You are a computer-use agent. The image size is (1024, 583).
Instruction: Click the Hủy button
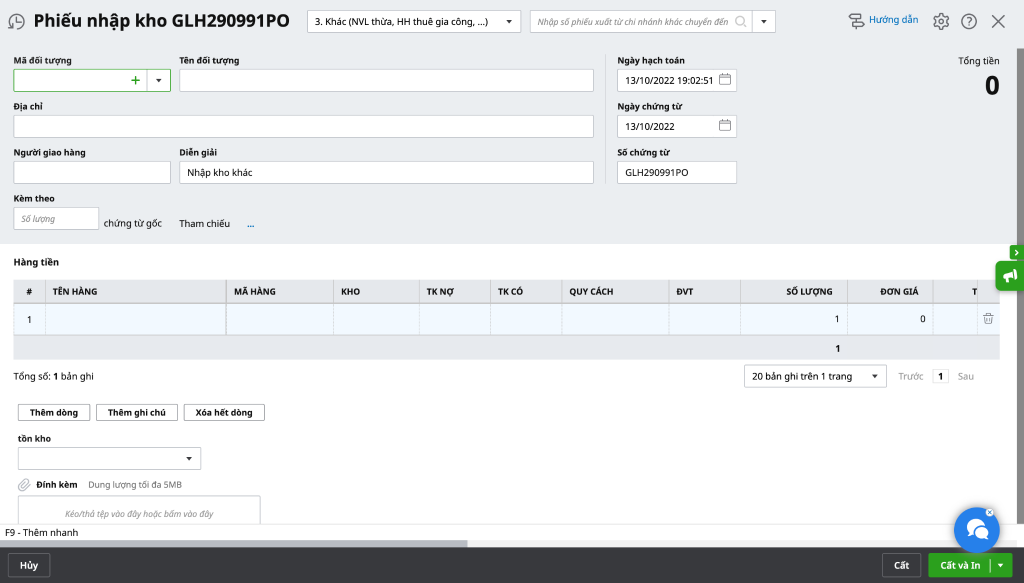coord(29,565)
